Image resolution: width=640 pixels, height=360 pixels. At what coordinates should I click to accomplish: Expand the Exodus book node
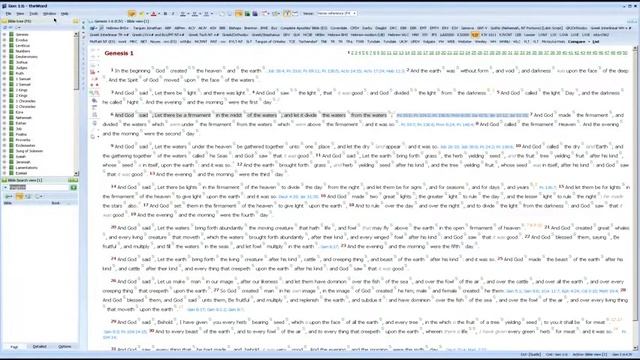pyautogui.click(x=4, y=40)
